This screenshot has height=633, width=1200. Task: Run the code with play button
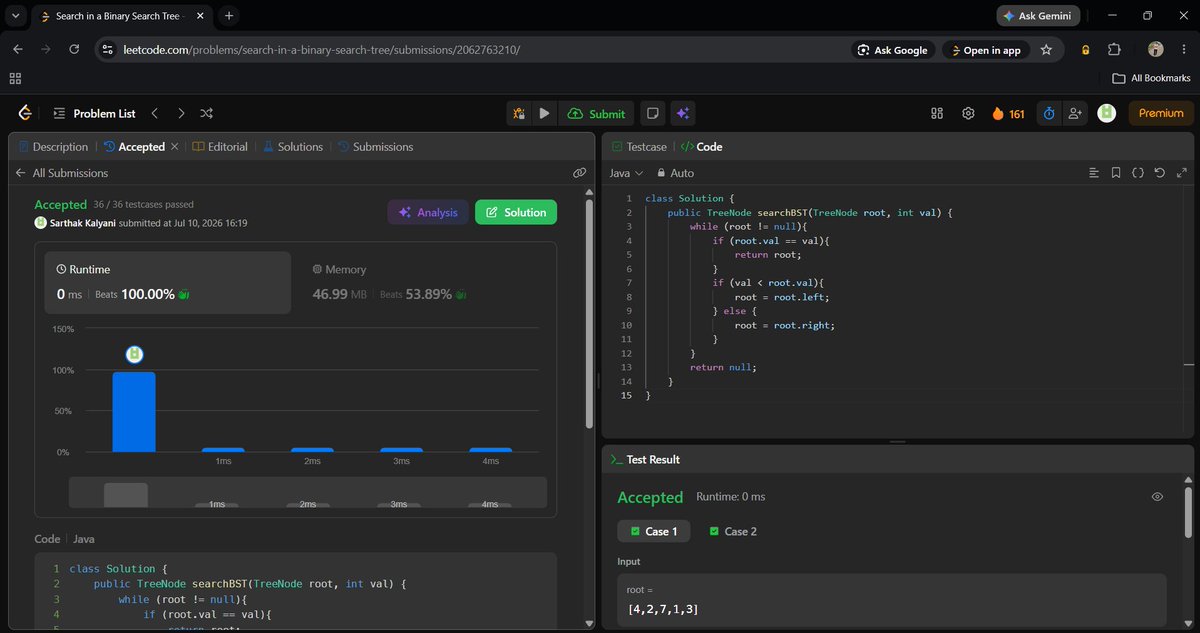[544, 113]
